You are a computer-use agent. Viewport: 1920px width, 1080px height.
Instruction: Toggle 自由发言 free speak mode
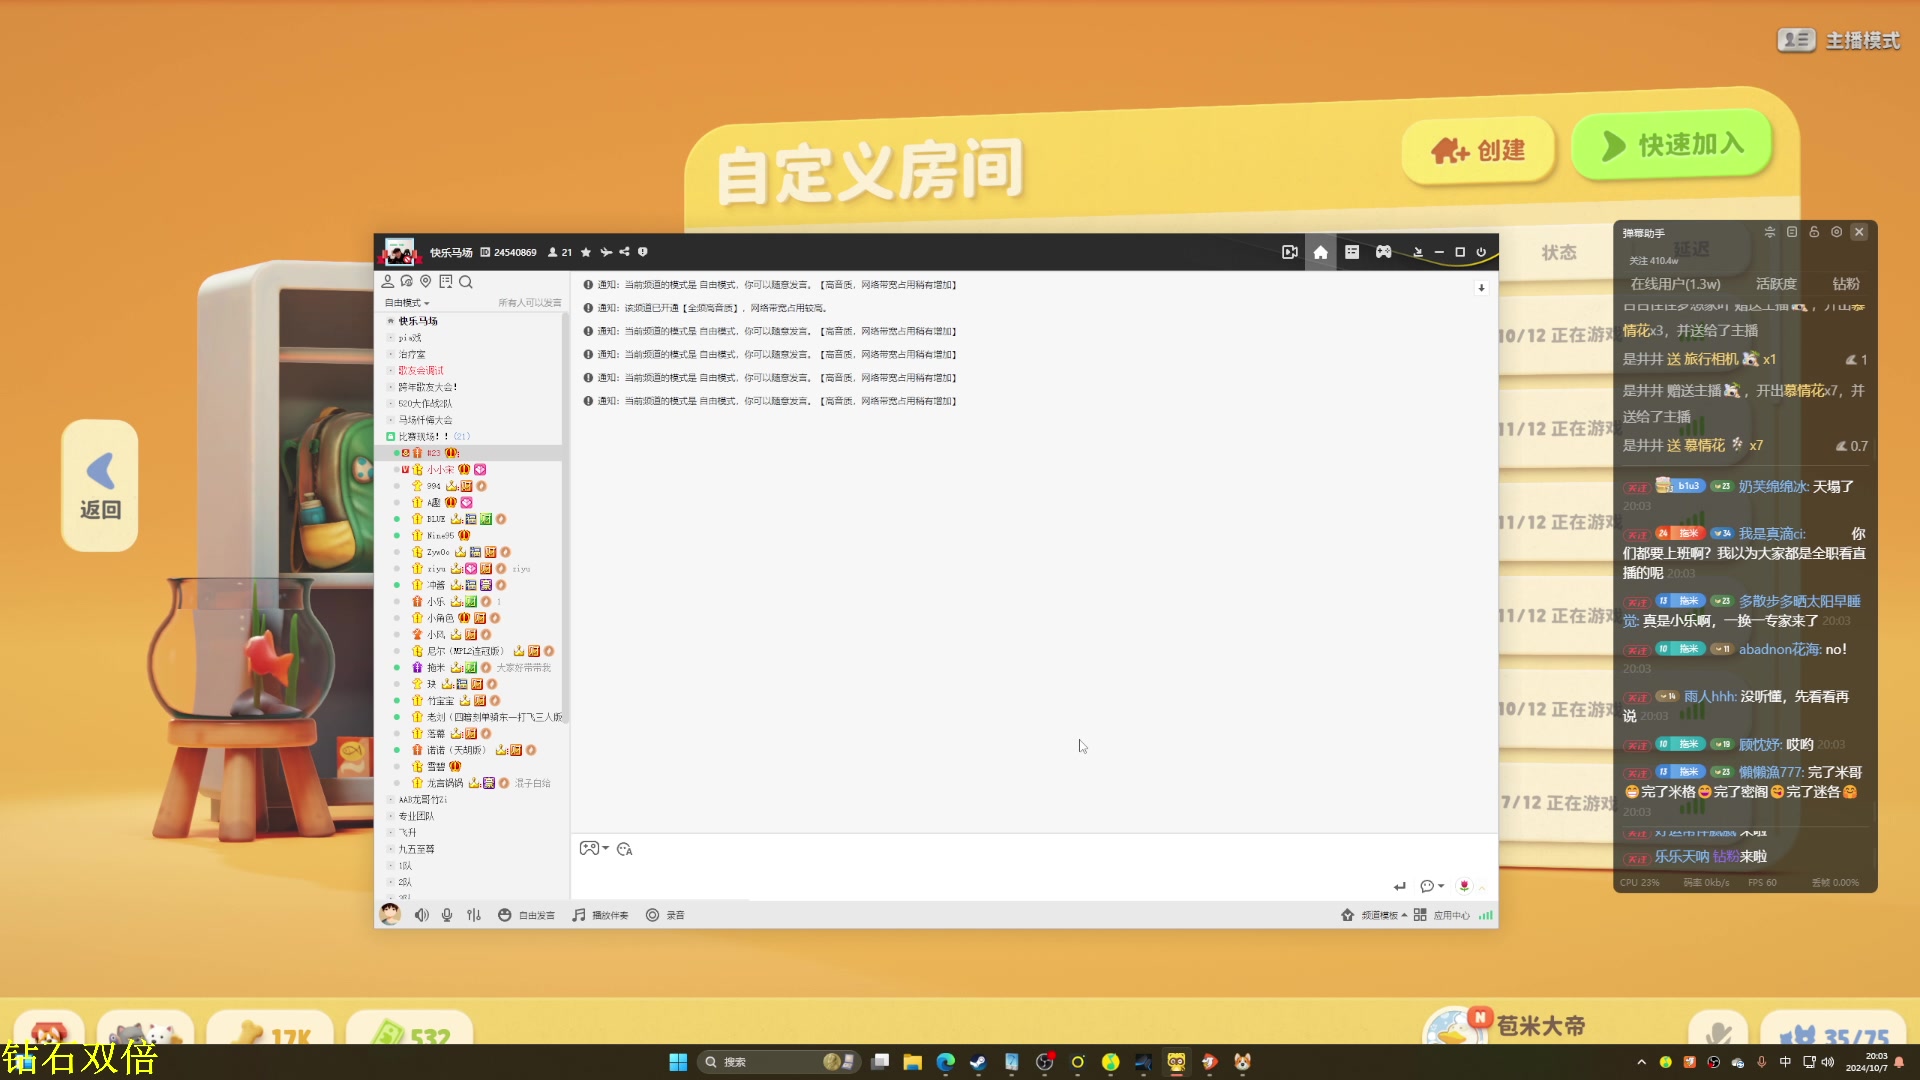point(526,915)
